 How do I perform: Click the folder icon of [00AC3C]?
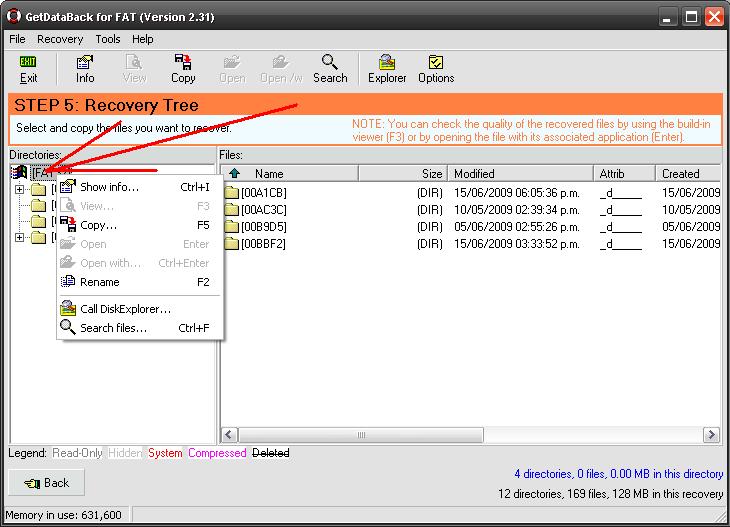tap(231, 209)
